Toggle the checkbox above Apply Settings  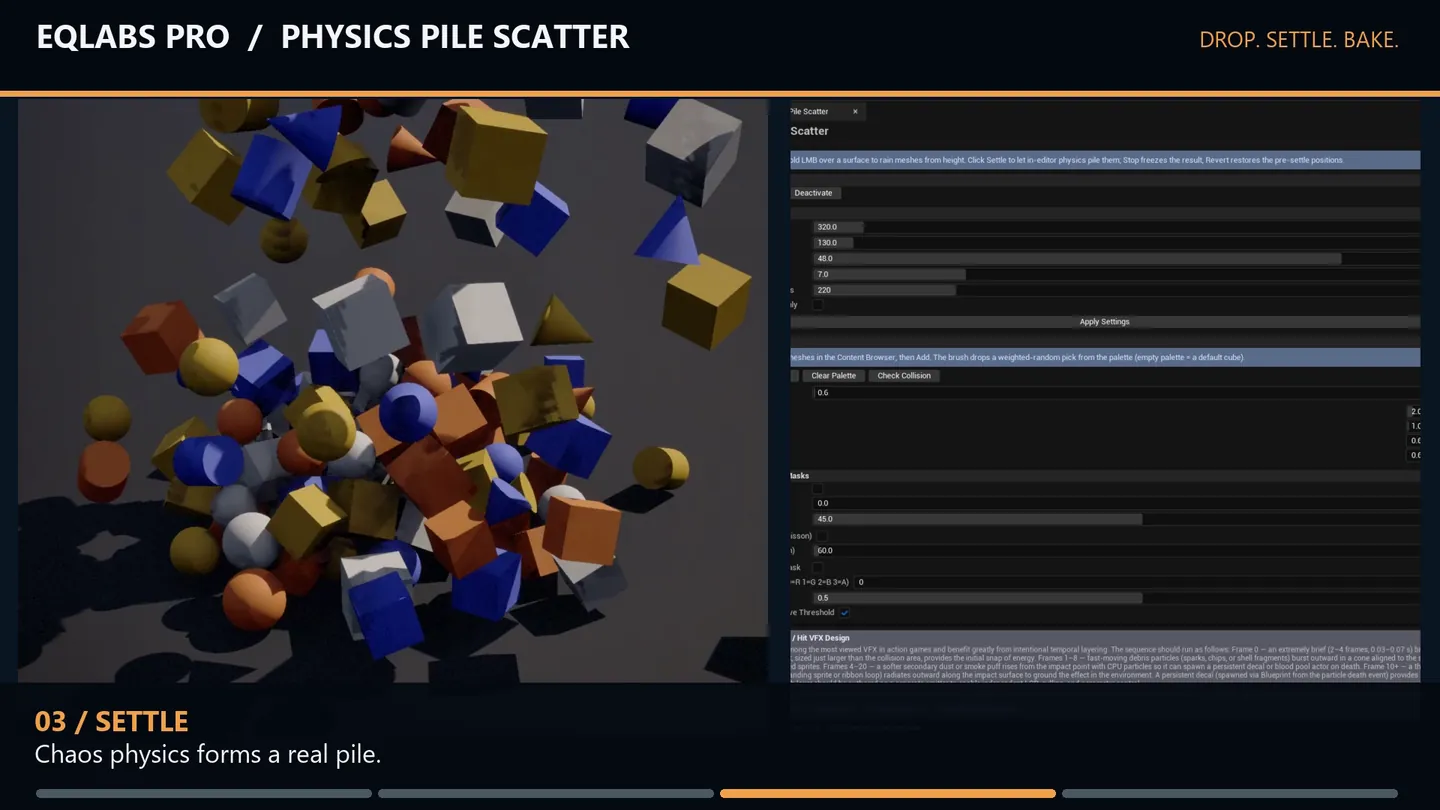pos(818,305)
